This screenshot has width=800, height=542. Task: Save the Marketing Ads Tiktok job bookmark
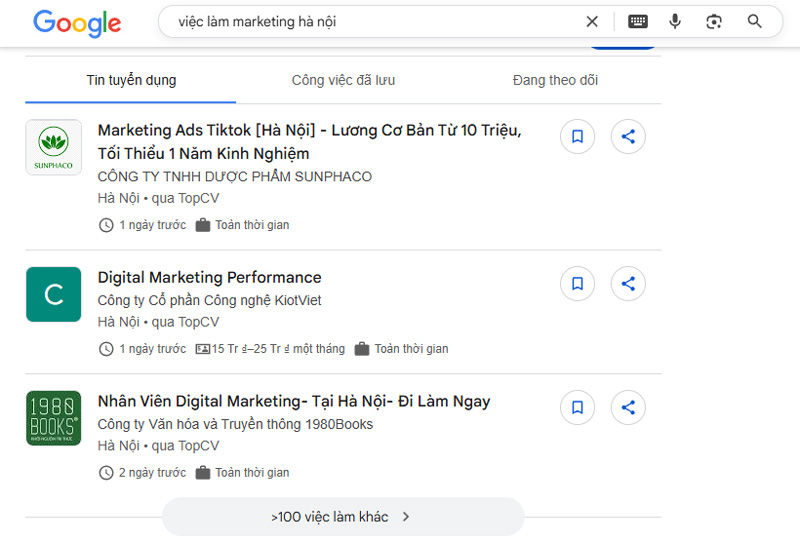pyautogui.click(x=578, y=136)
